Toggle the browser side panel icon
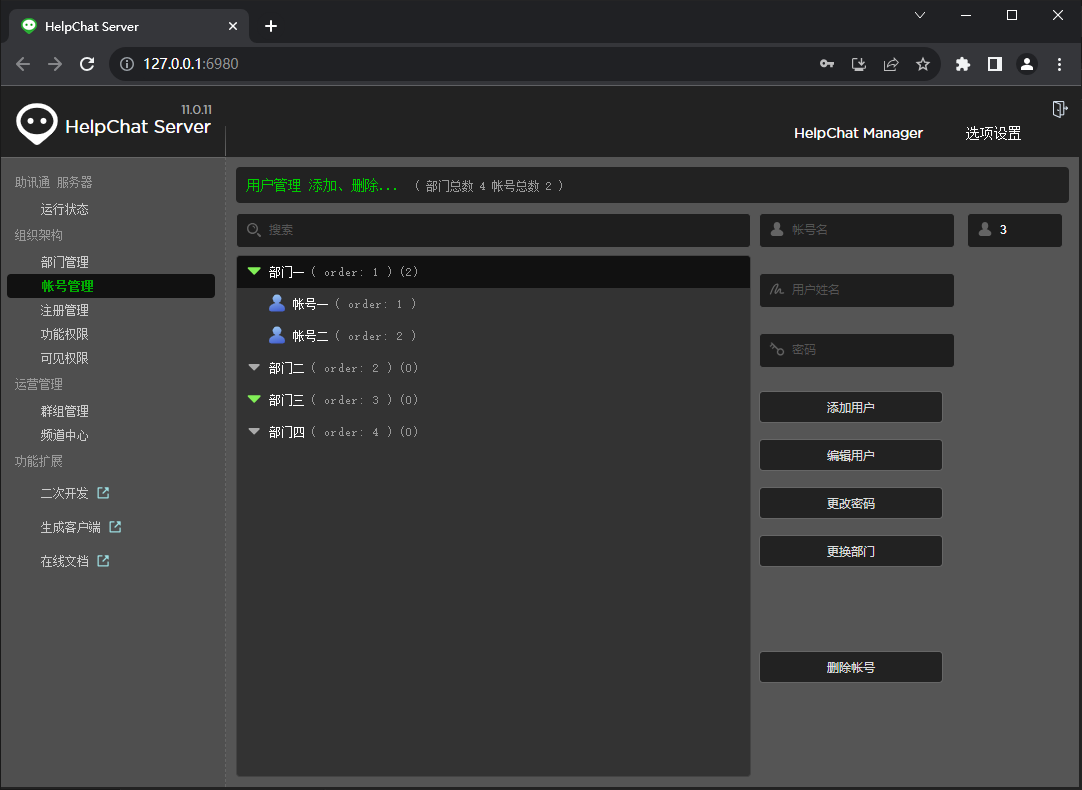This screenshot has height=790, width=1082. pyautogui.click(x=994, y=64)
